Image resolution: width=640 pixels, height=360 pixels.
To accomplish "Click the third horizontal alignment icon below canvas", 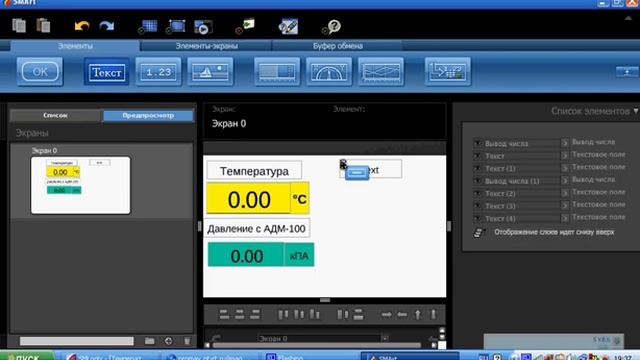I will coord(255,314).
